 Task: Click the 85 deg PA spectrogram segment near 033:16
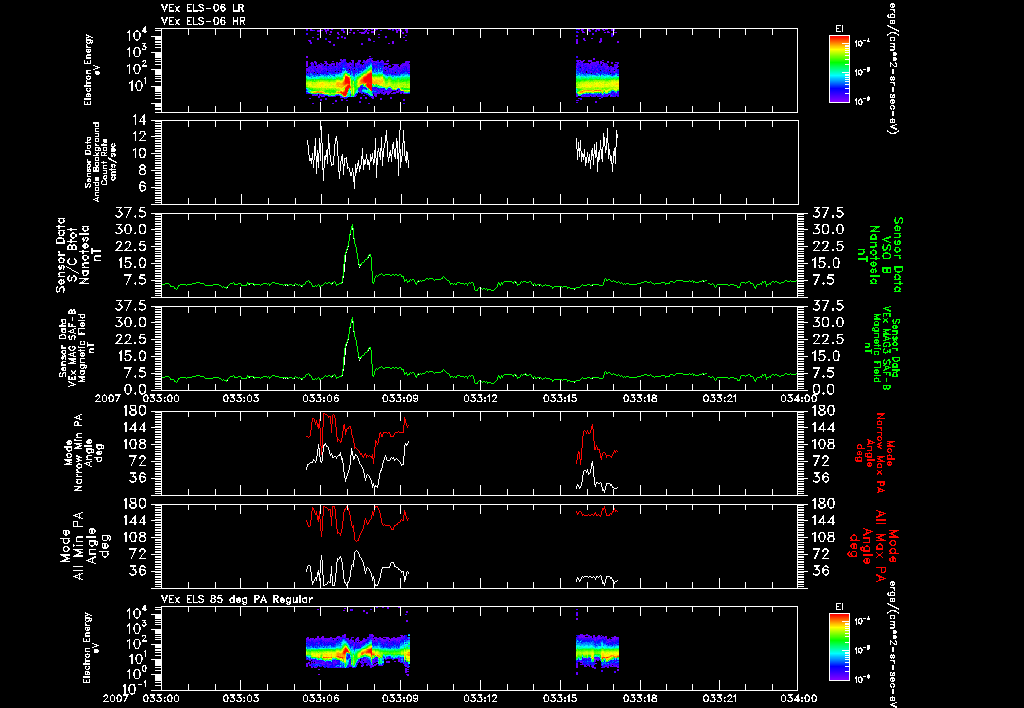pos(597,652)
